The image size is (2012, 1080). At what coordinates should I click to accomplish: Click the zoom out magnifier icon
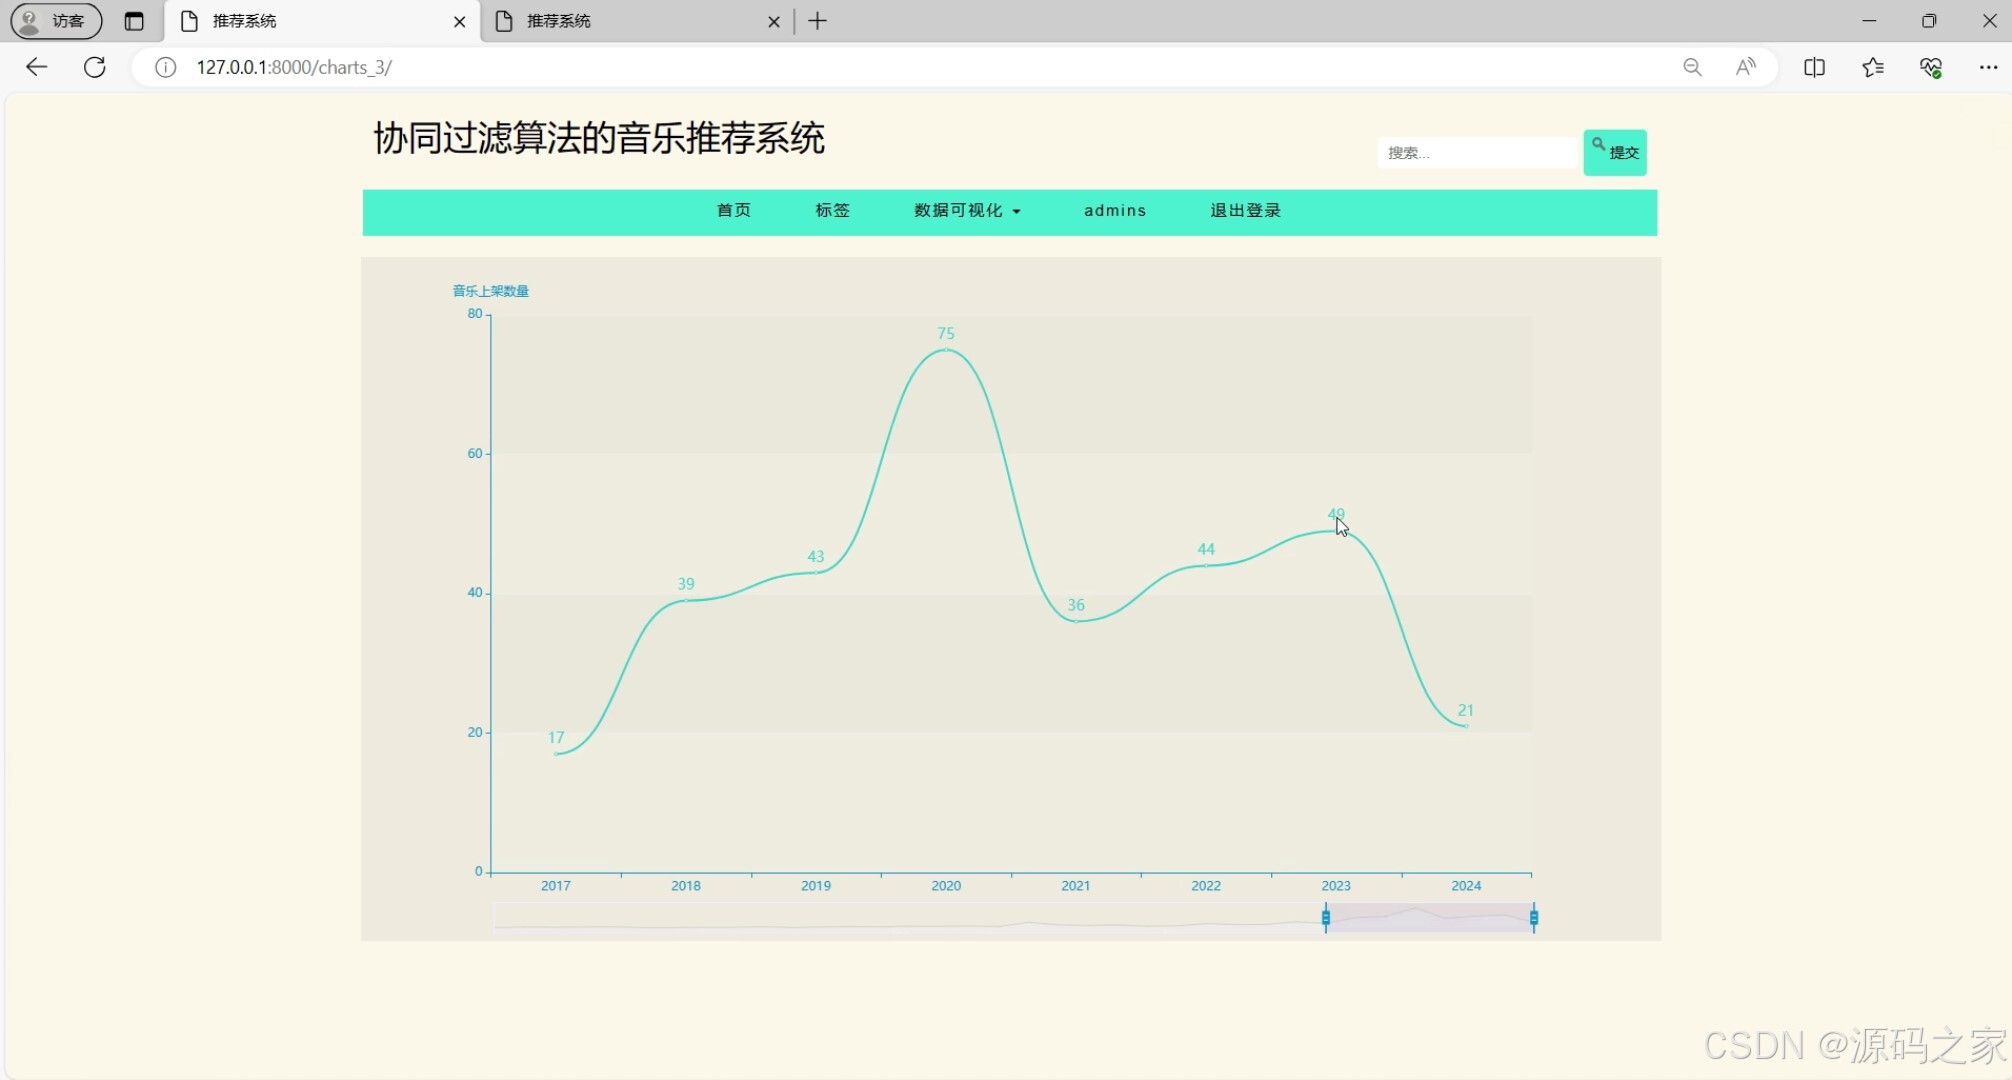point(1692,67)
